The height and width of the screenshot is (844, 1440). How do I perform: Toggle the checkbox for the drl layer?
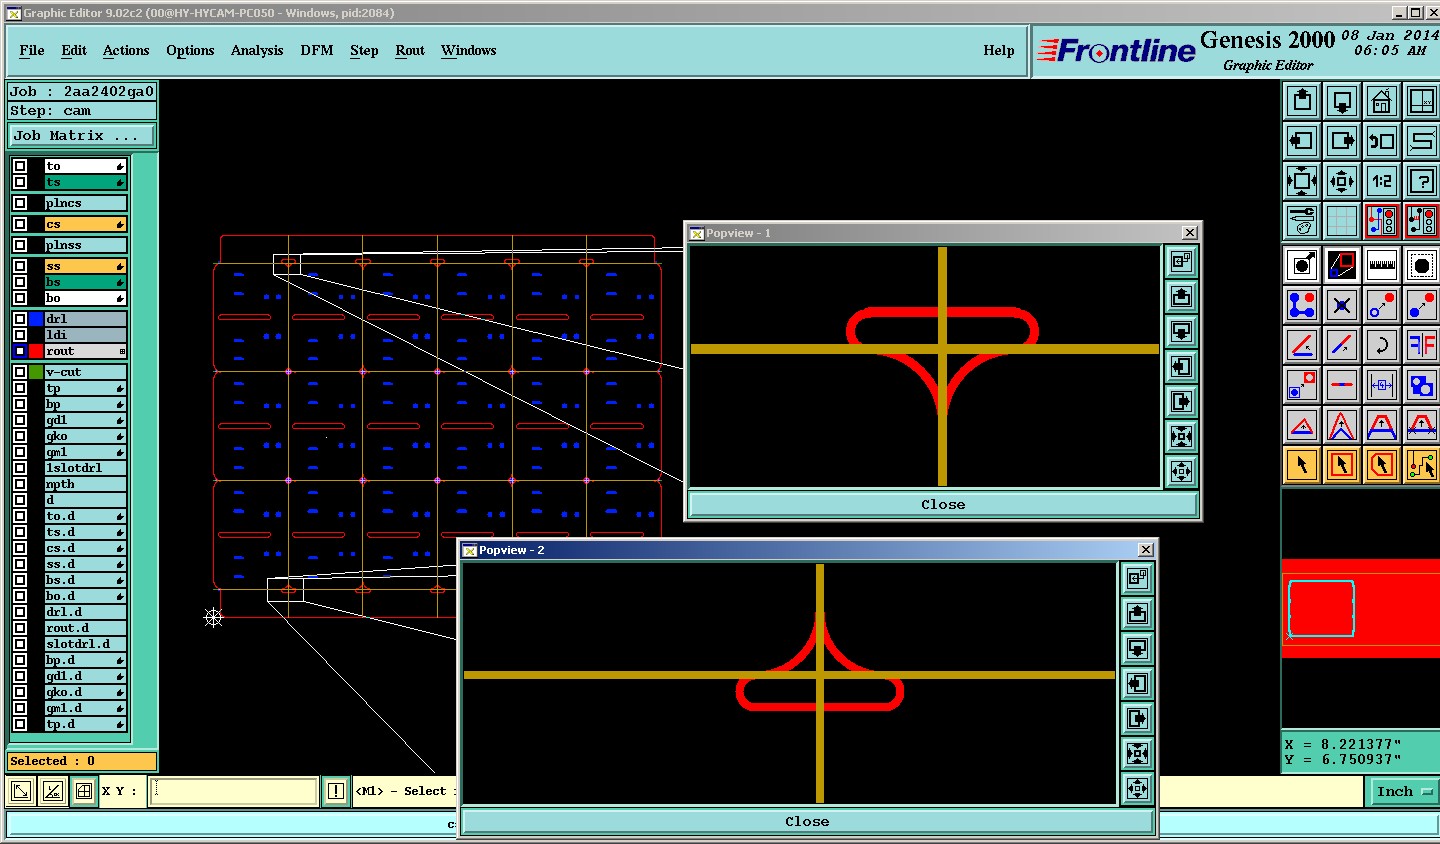point(20,319)
